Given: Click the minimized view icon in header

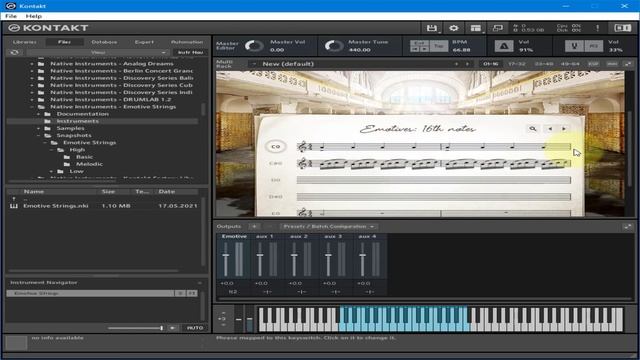Looking at the screenshot, I should [498, 28].
